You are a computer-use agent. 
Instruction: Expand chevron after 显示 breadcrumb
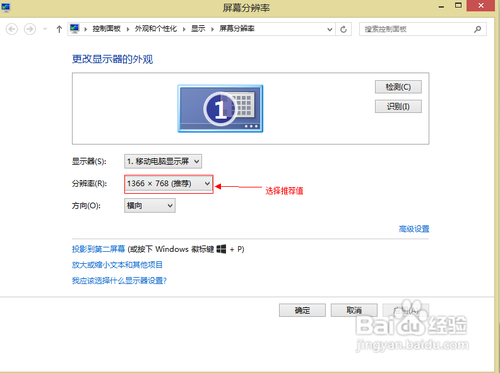(x=212, y=29)
